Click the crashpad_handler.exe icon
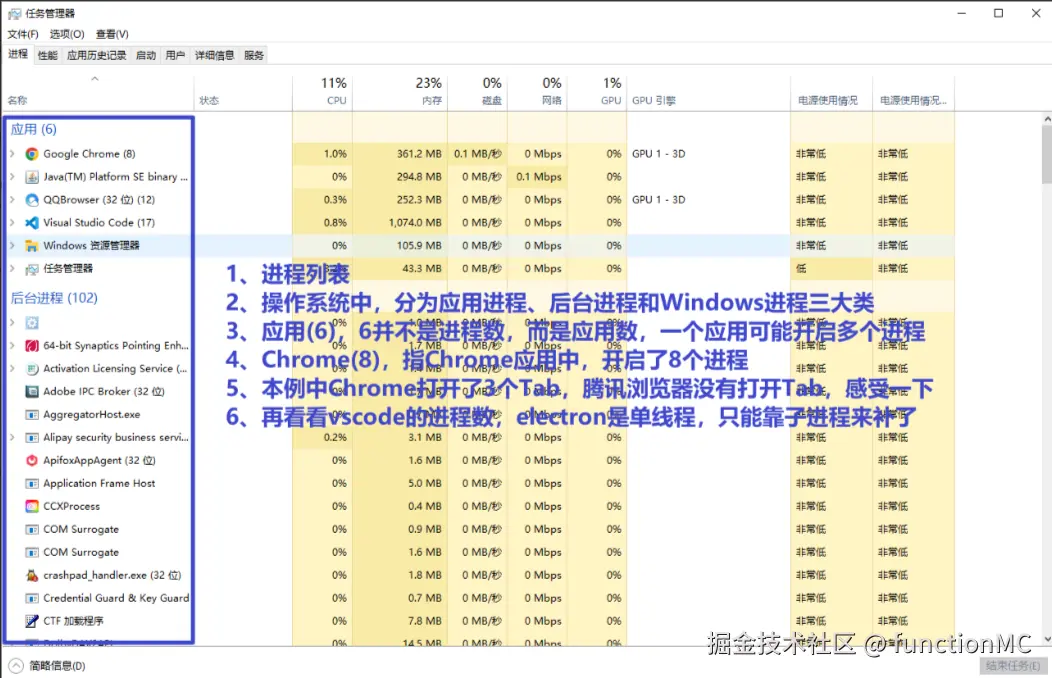Viewport: 1052px width, 678px height. 32,575
